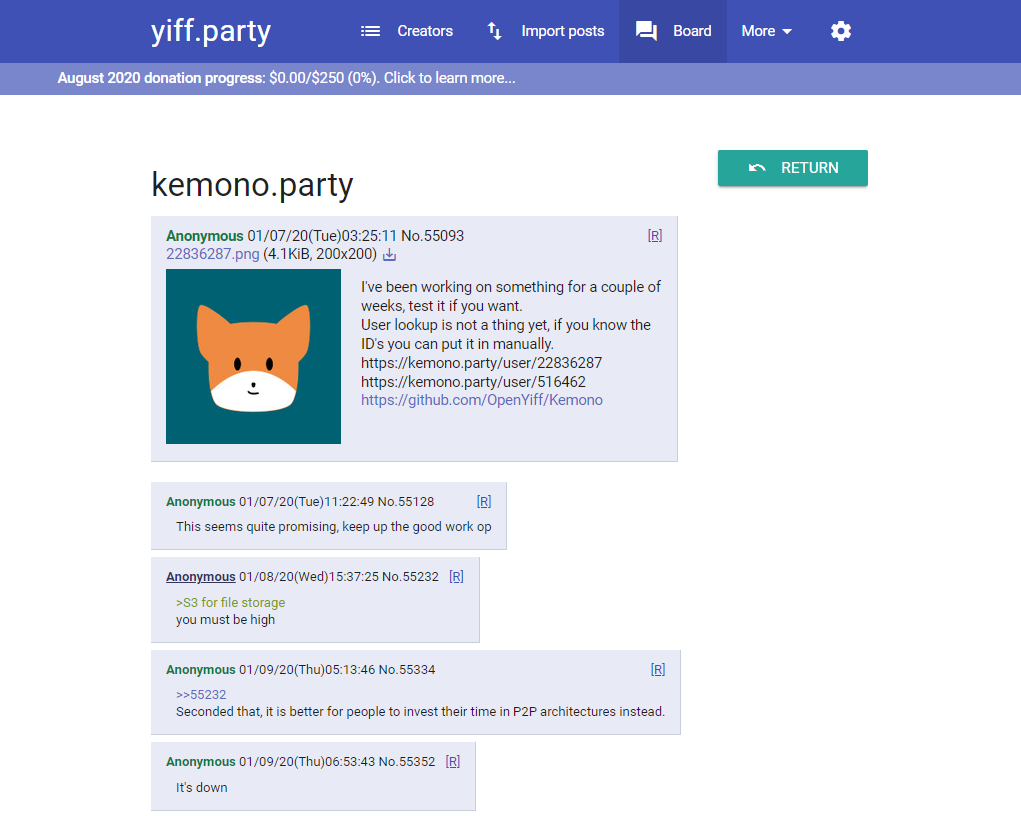
Task: Click the fox avatar thumbnail image
Action: click(253, 356)
